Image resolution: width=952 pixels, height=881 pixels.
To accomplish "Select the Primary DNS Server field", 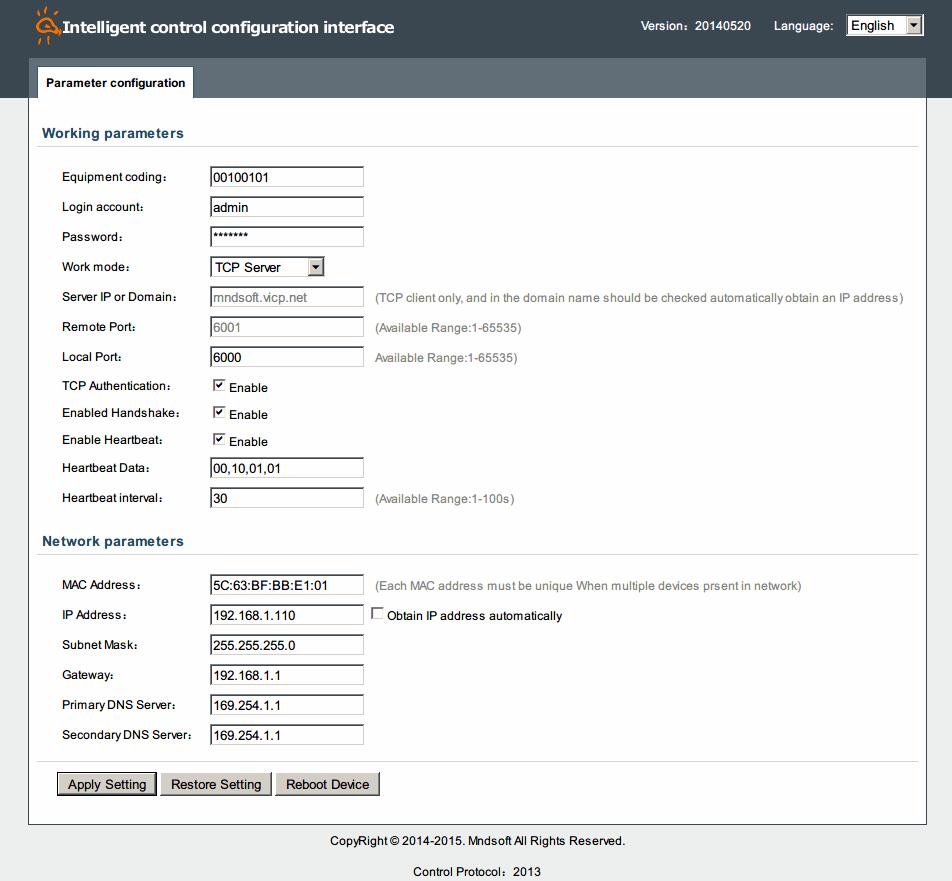I will coord(287,705).
